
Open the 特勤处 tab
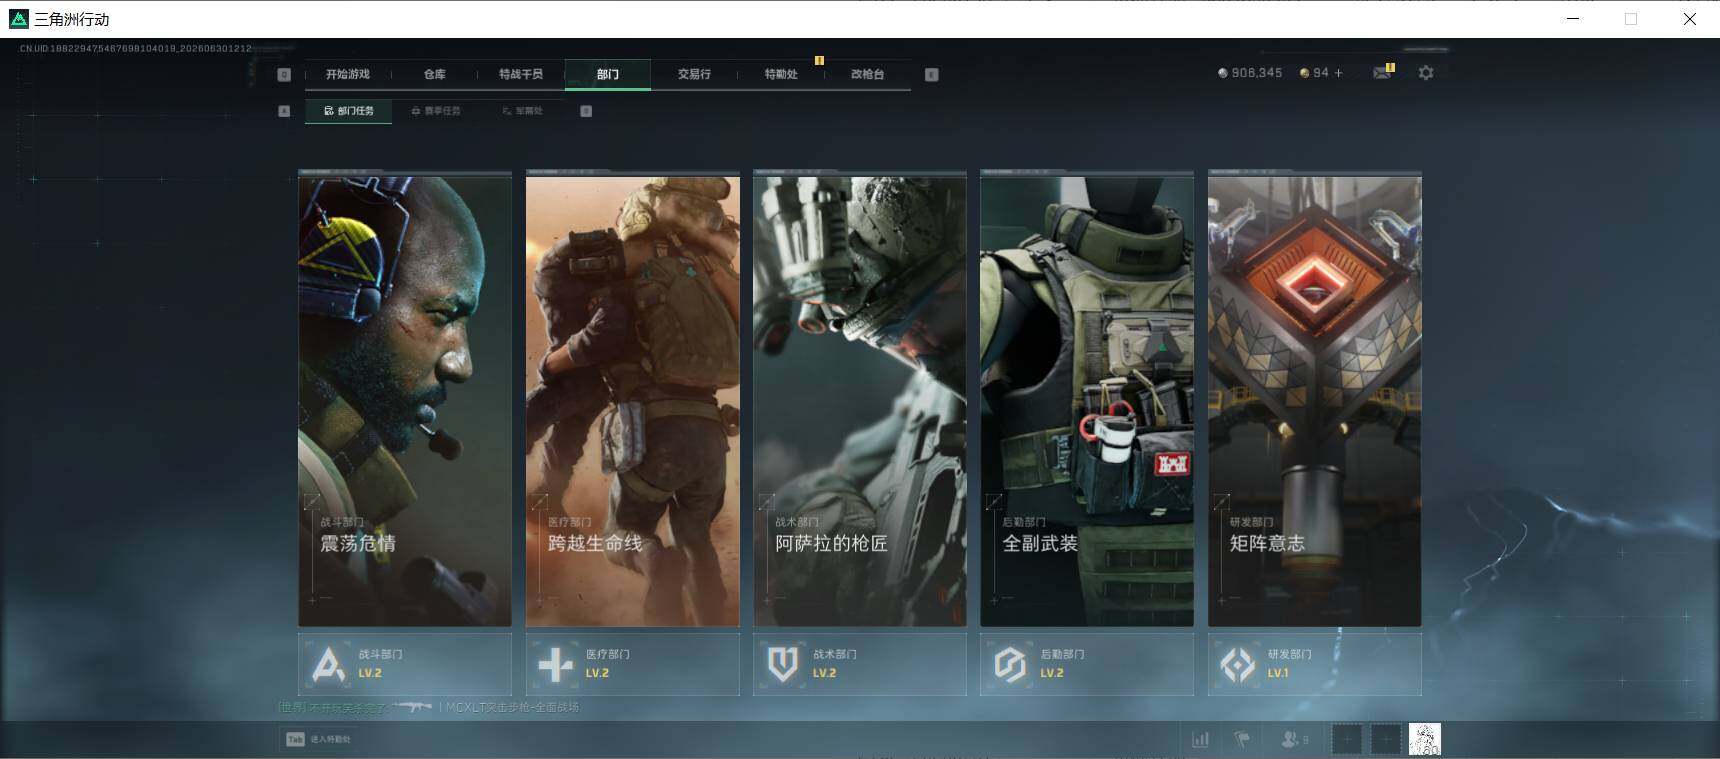[781, 74]
